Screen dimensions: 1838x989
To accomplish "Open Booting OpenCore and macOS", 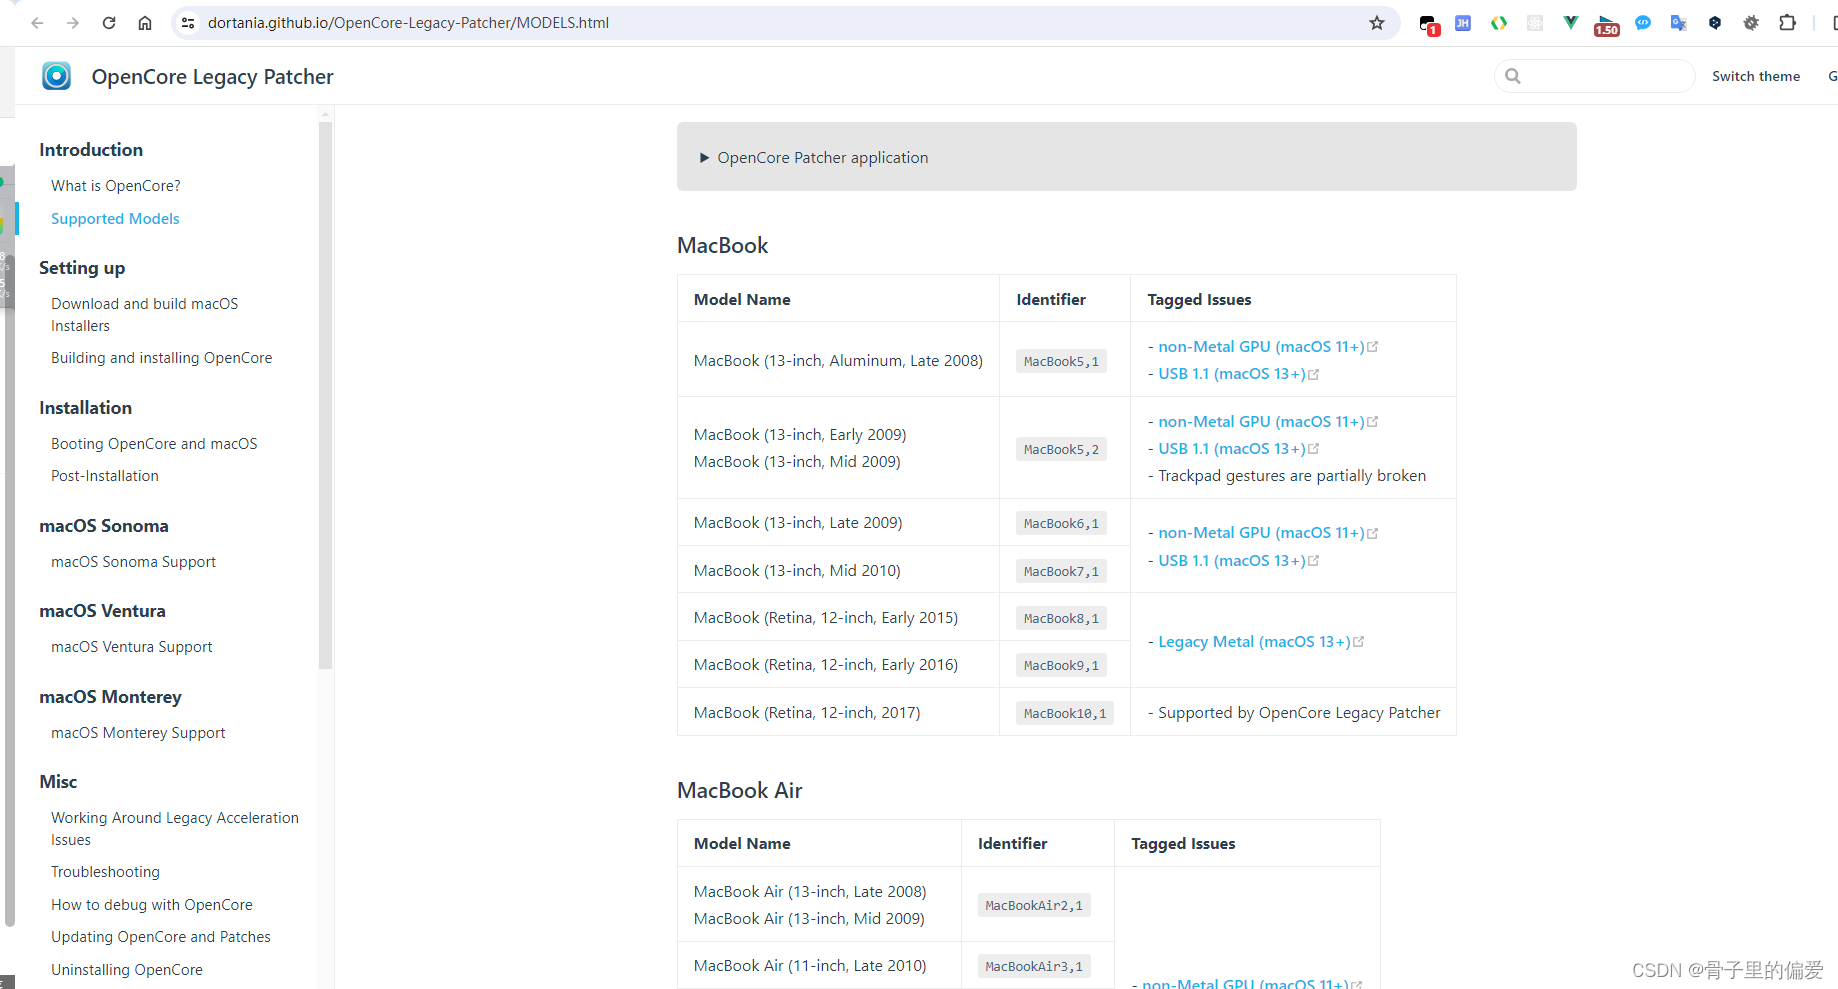I will pos(154,444).
